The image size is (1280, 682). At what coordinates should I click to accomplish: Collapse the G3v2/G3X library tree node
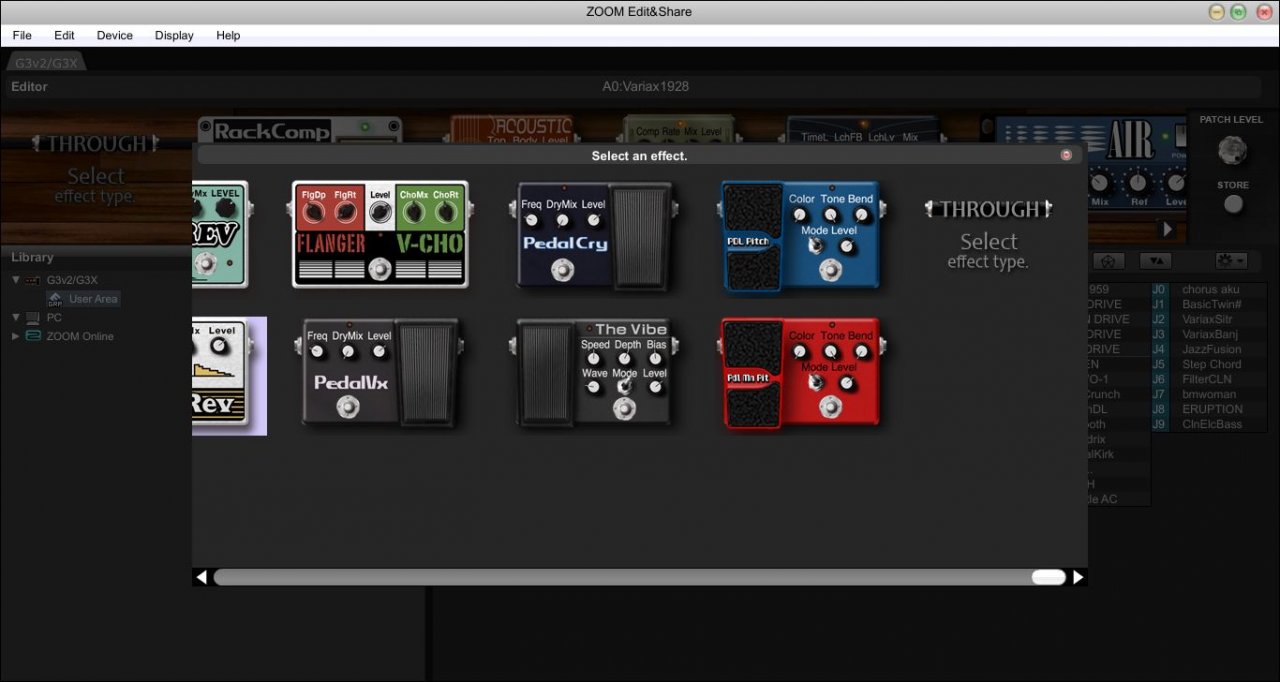point(15,280)
